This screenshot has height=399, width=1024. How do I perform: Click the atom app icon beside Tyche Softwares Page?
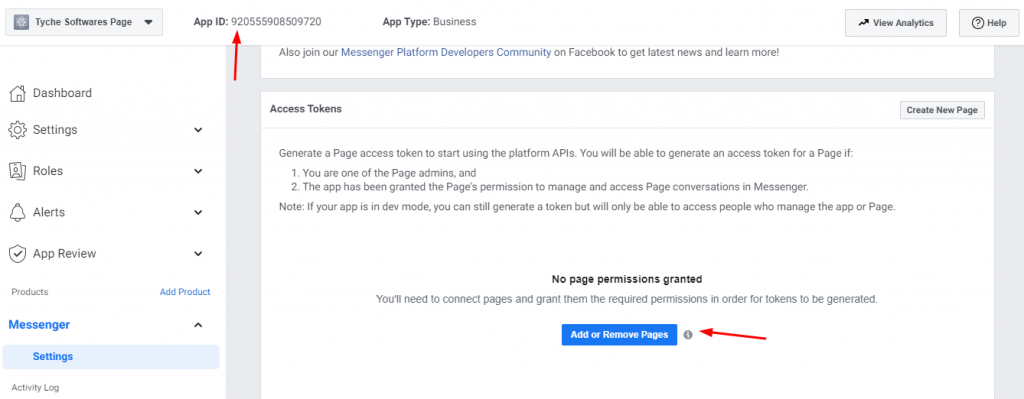click(x=22, y=22)
